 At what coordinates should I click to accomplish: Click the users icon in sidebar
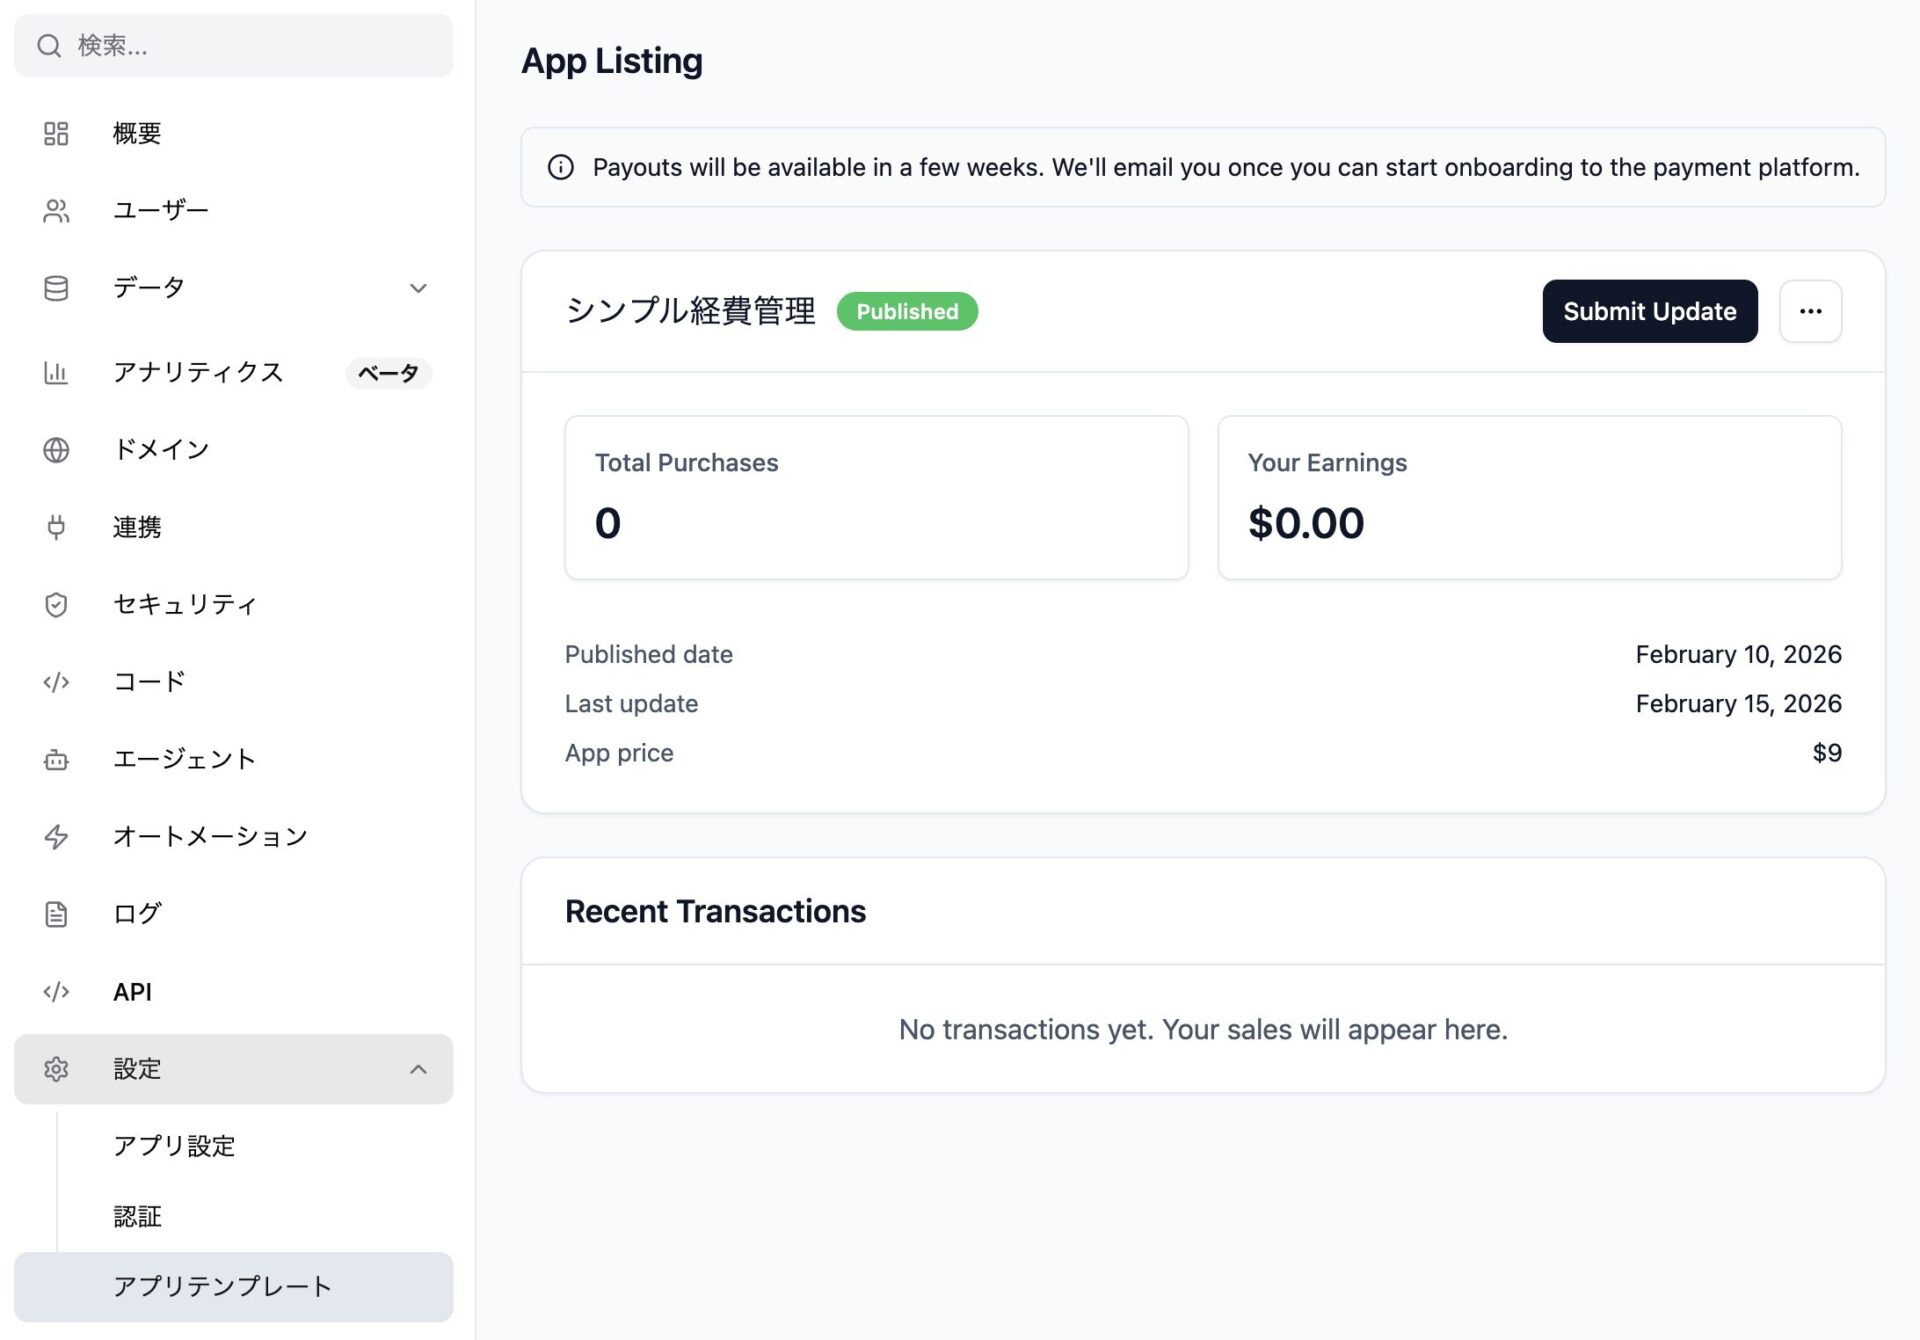tap(56, 211)
